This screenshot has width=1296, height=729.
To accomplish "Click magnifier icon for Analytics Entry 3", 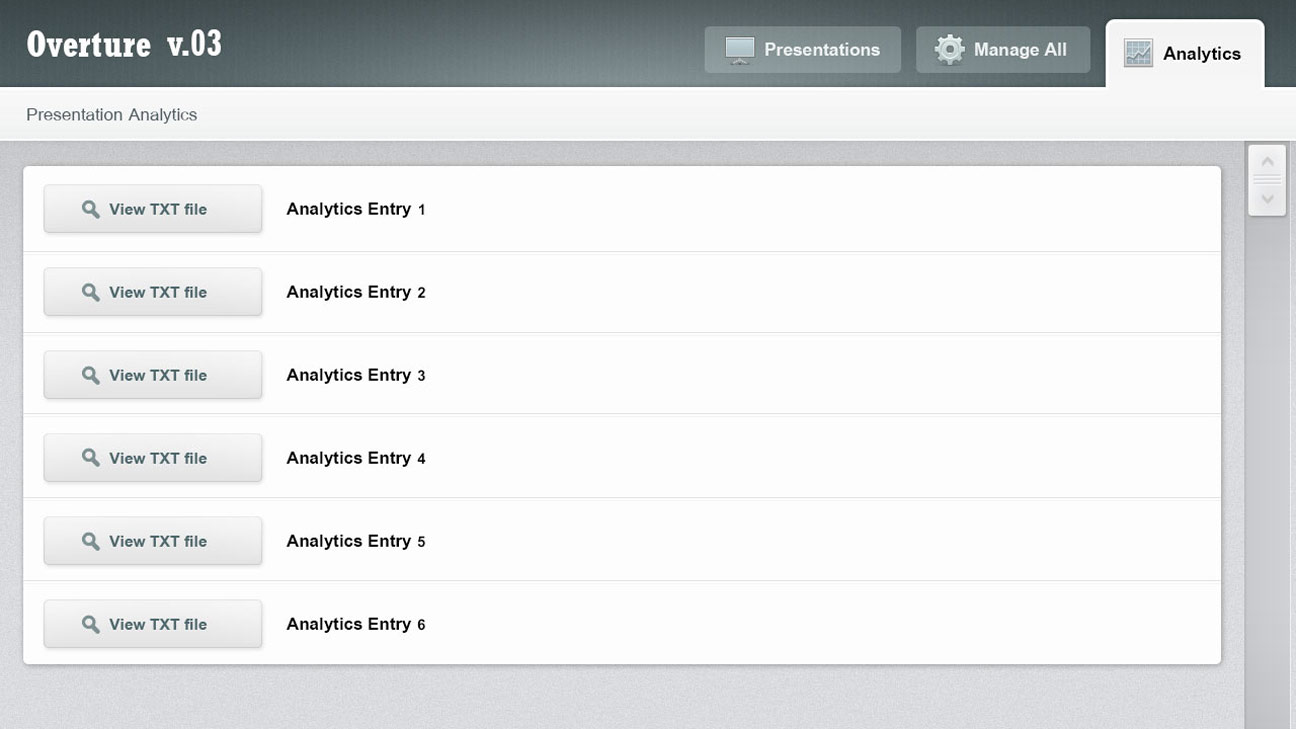I will 91,375.
